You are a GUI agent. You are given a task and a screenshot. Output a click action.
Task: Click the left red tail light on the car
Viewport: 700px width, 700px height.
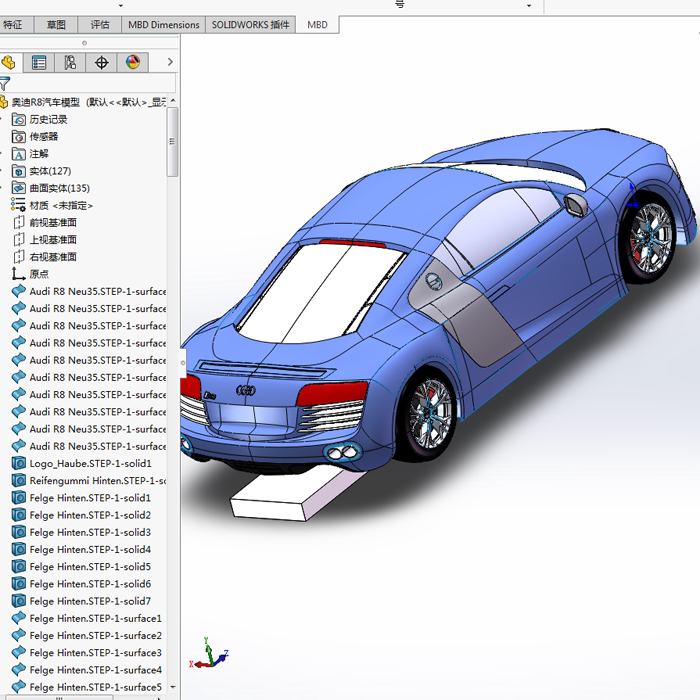pos(191,387)
